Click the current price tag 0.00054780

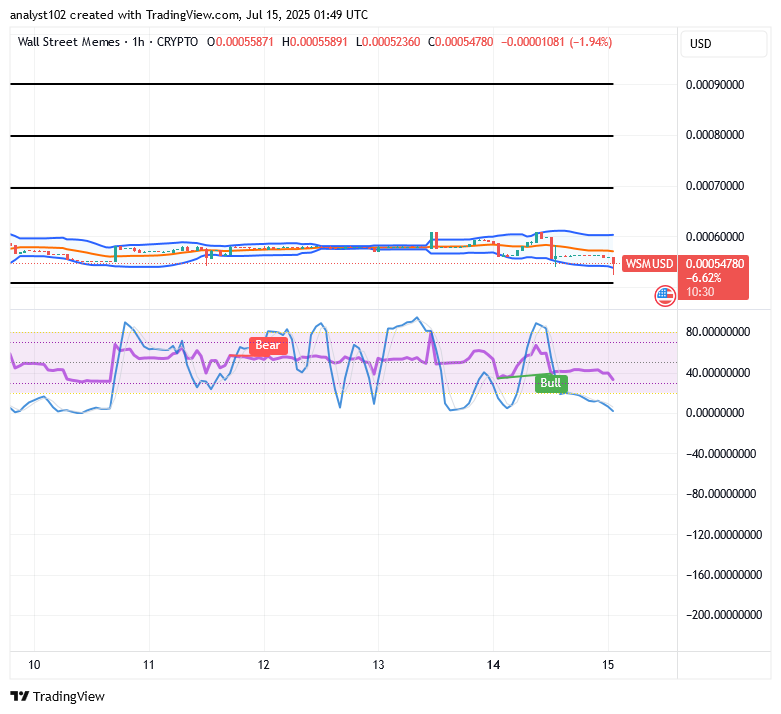point(715,264)
